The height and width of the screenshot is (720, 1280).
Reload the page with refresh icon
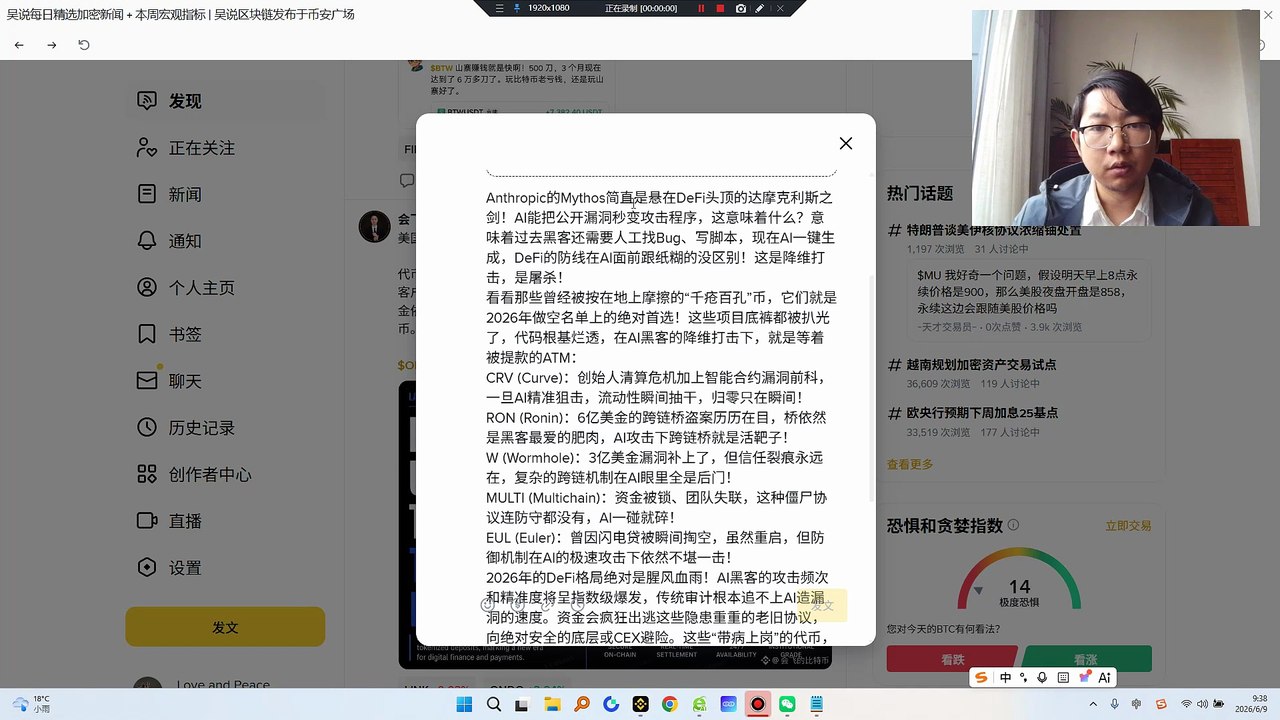click(x=84, y=45)
